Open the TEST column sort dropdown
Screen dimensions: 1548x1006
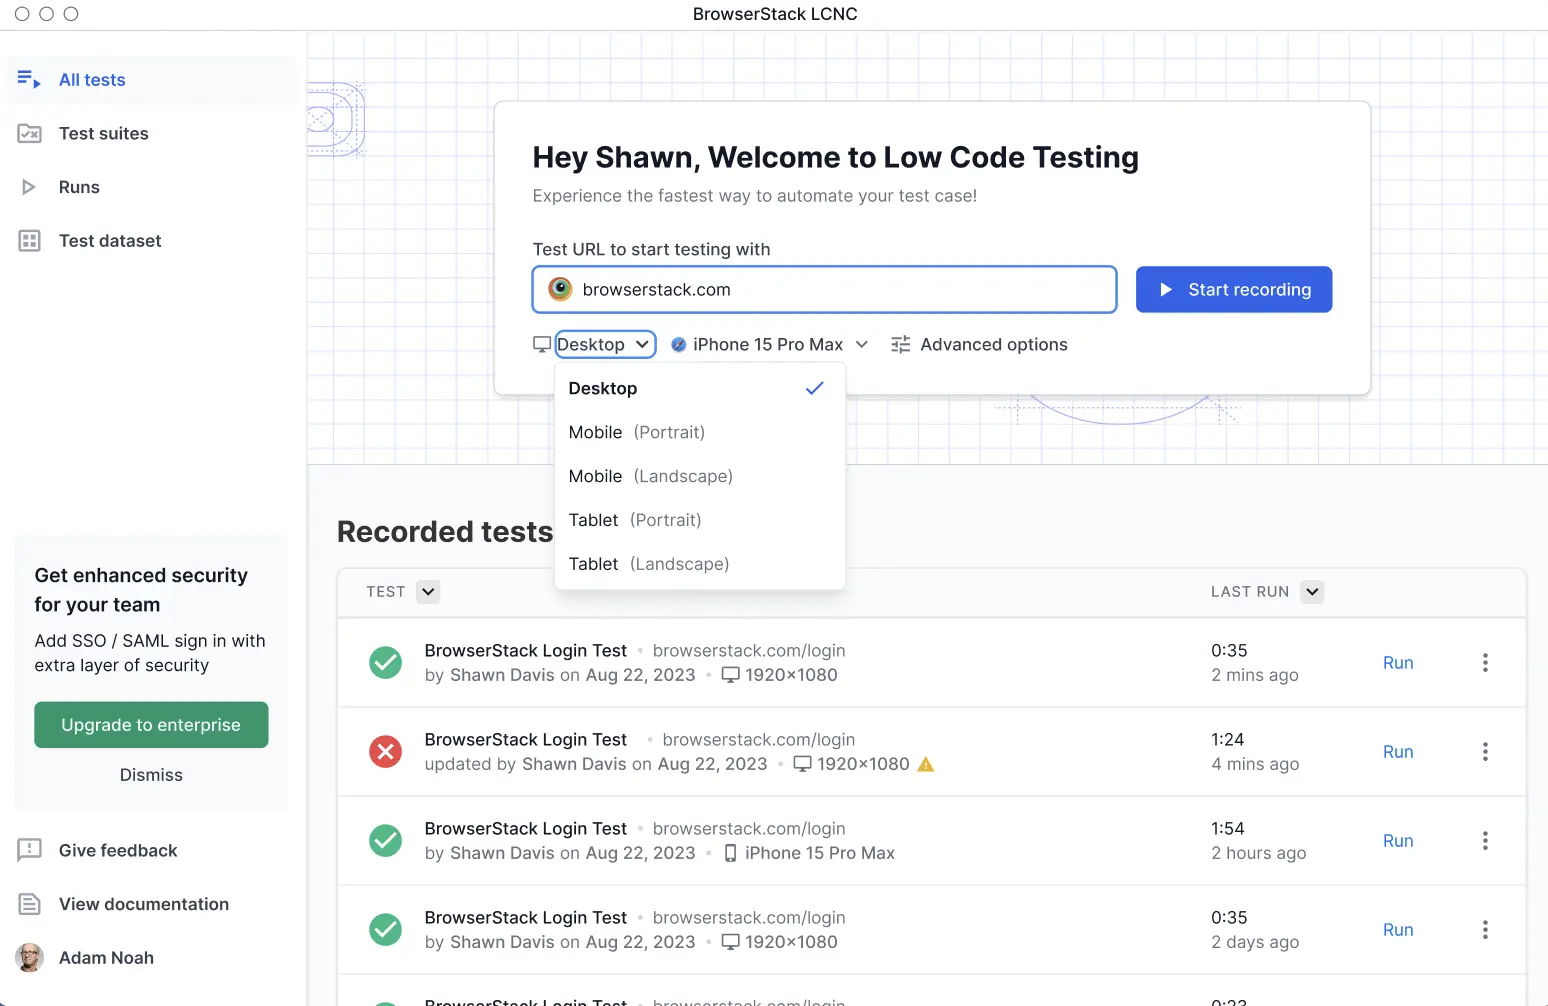(428, 592)
